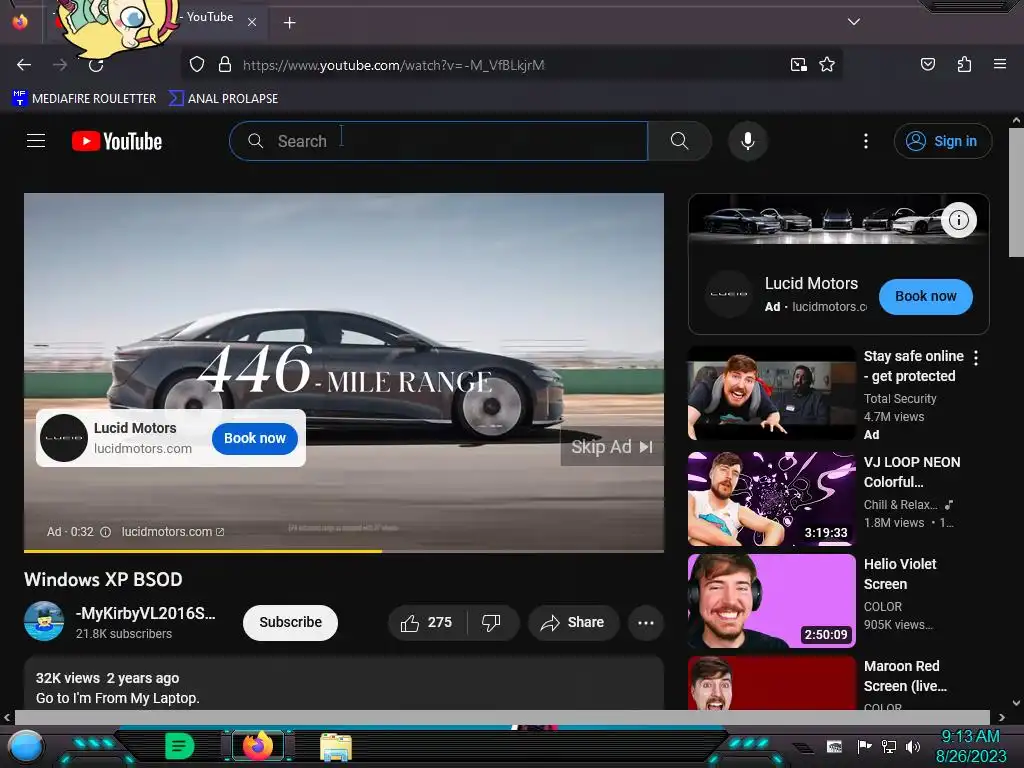Click the browser URL address field
The image size is (1024, 768).
click(509, 65)
